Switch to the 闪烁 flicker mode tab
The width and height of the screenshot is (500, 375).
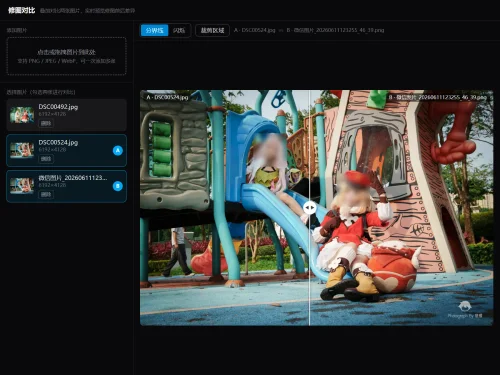[179, 30]
